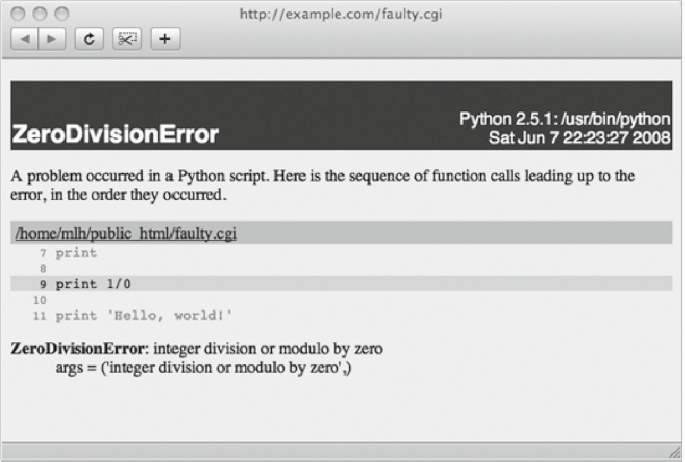Add bookmark with the plus button
685x462 pixels.
point(164,39)
